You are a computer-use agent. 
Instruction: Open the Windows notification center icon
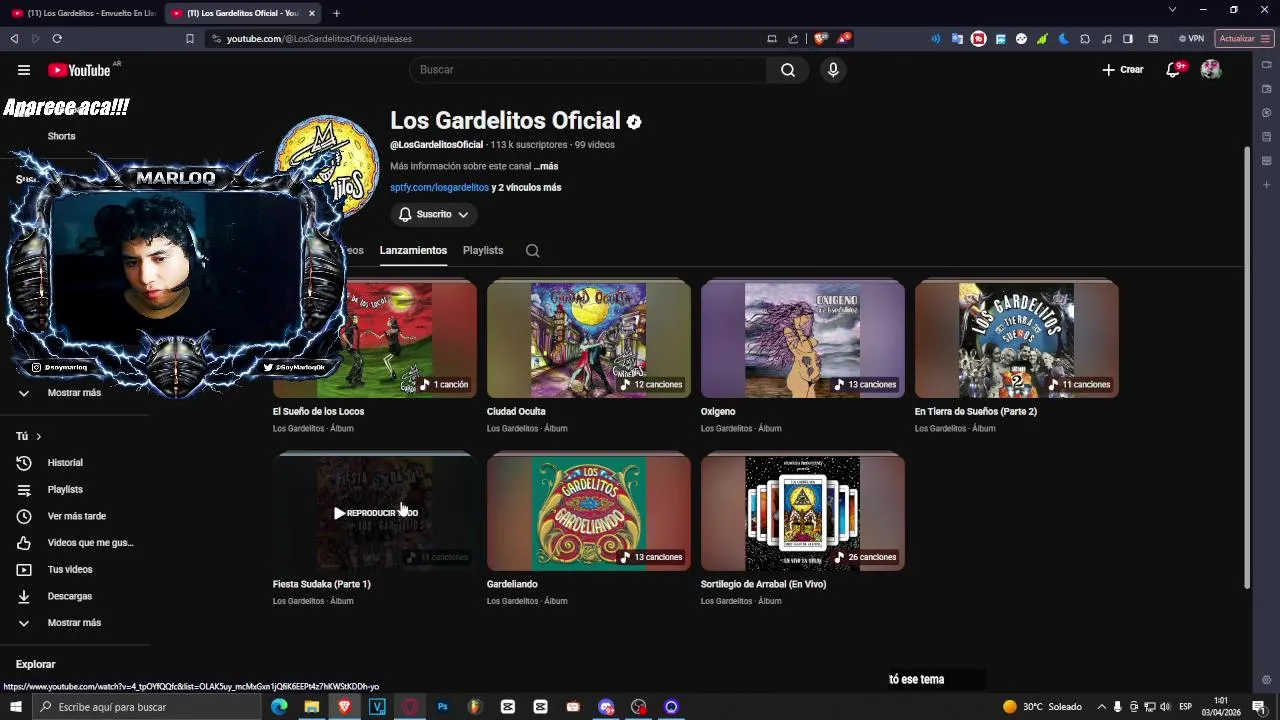point(1259,707)
